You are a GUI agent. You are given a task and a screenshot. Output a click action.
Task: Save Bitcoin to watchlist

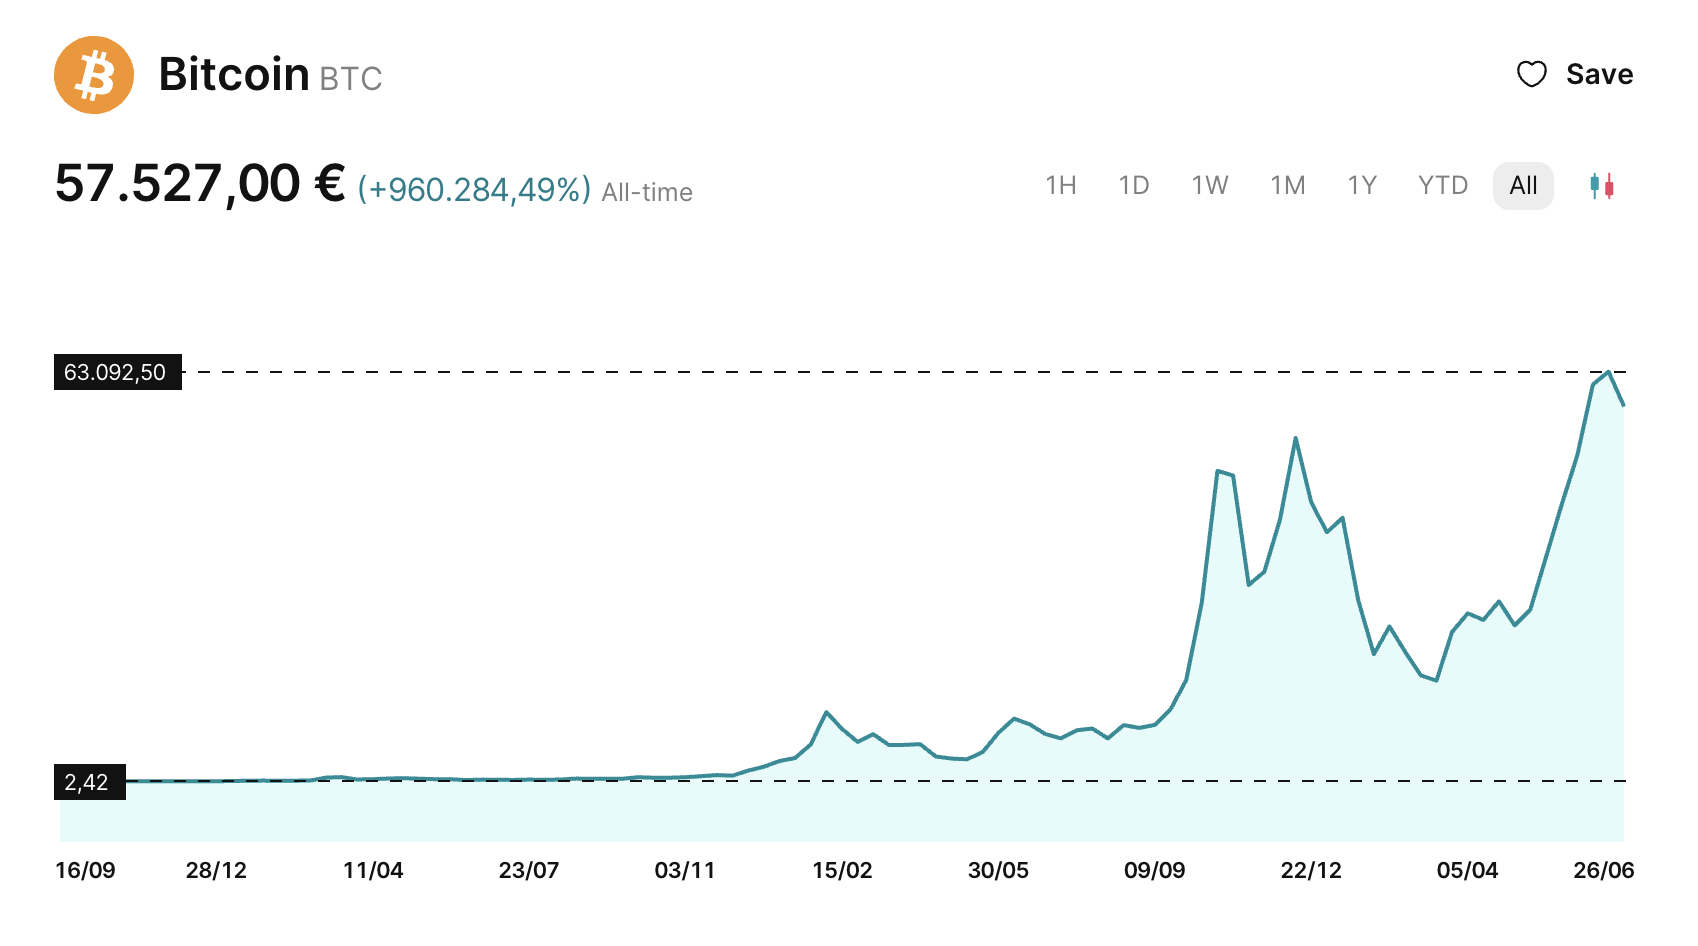click(1575, 74)
